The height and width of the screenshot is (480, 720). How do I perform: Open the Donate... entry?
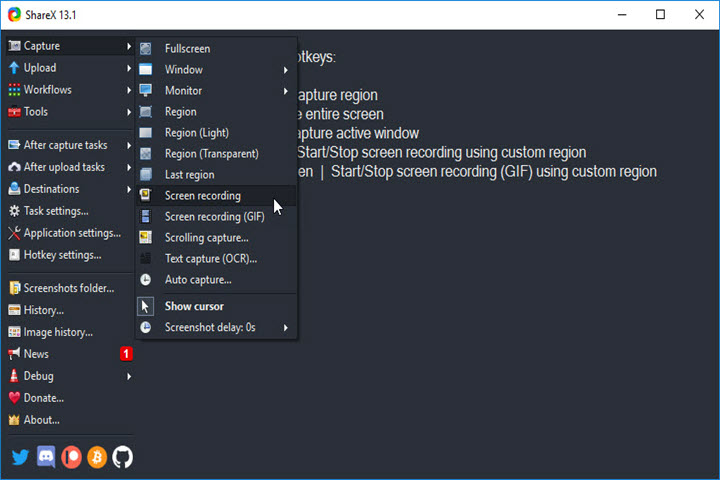(70, 398)
